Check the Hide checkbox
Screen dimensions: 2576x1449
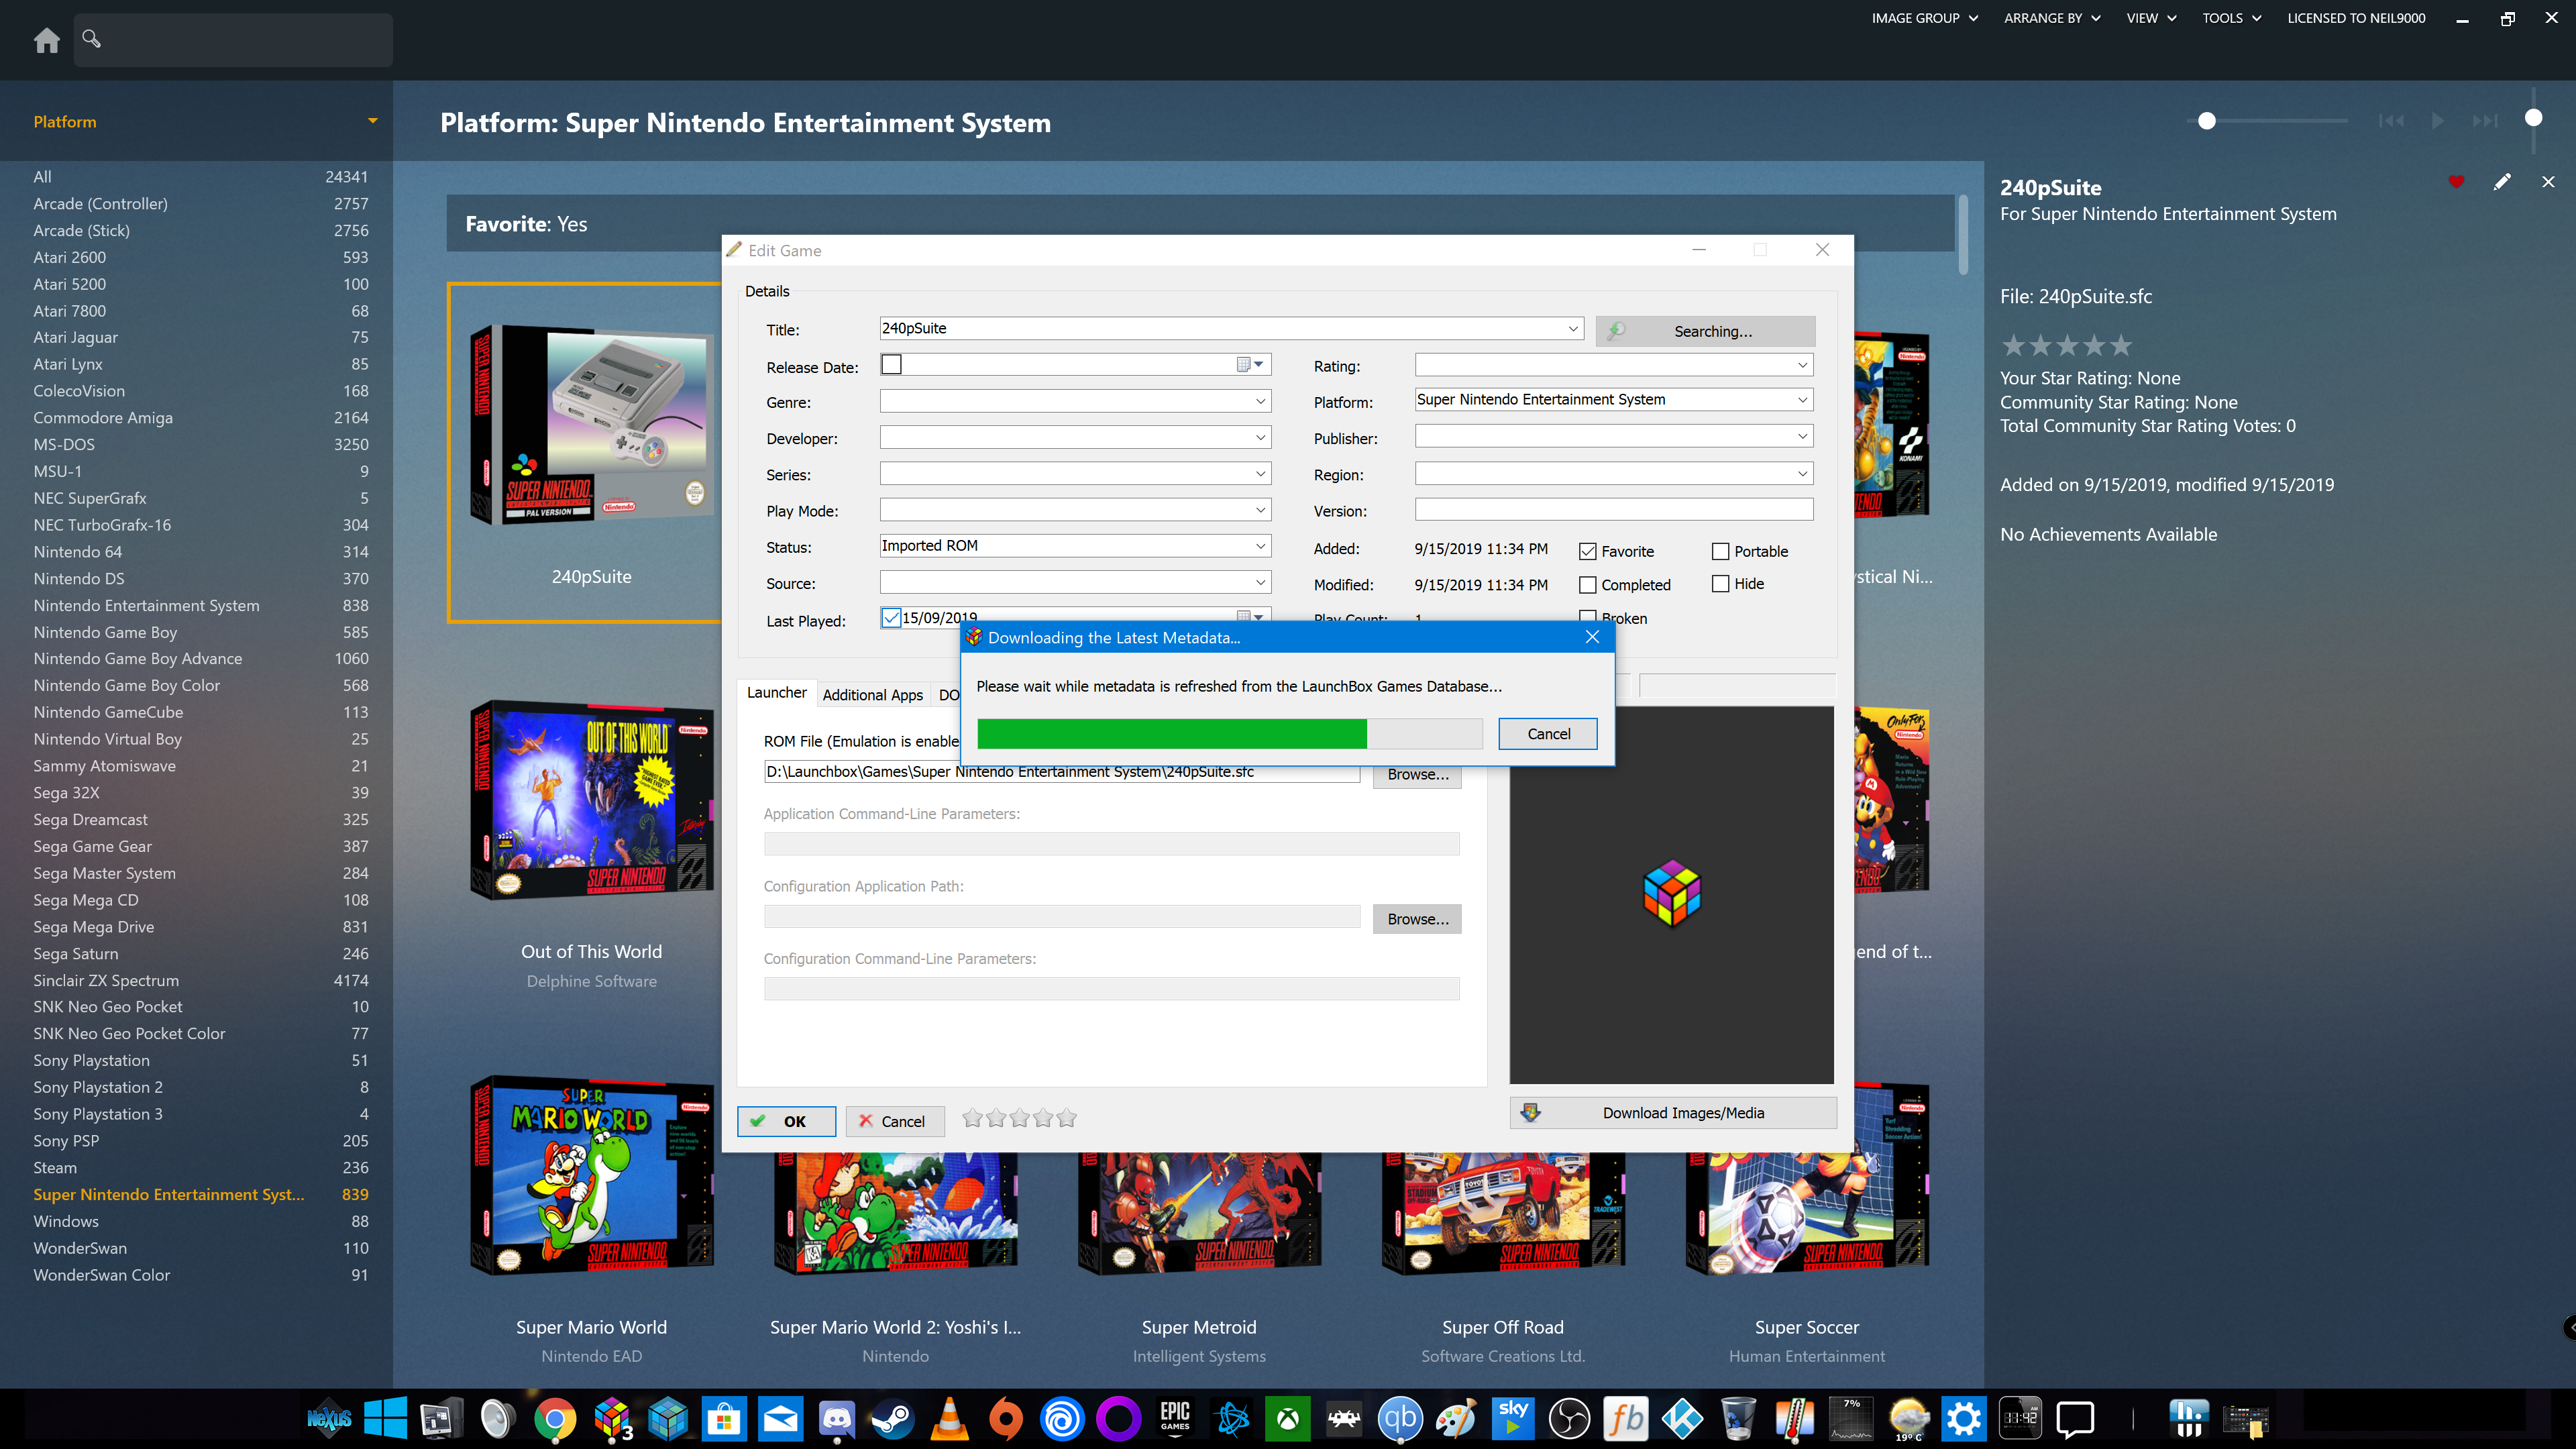(1720, 584)
